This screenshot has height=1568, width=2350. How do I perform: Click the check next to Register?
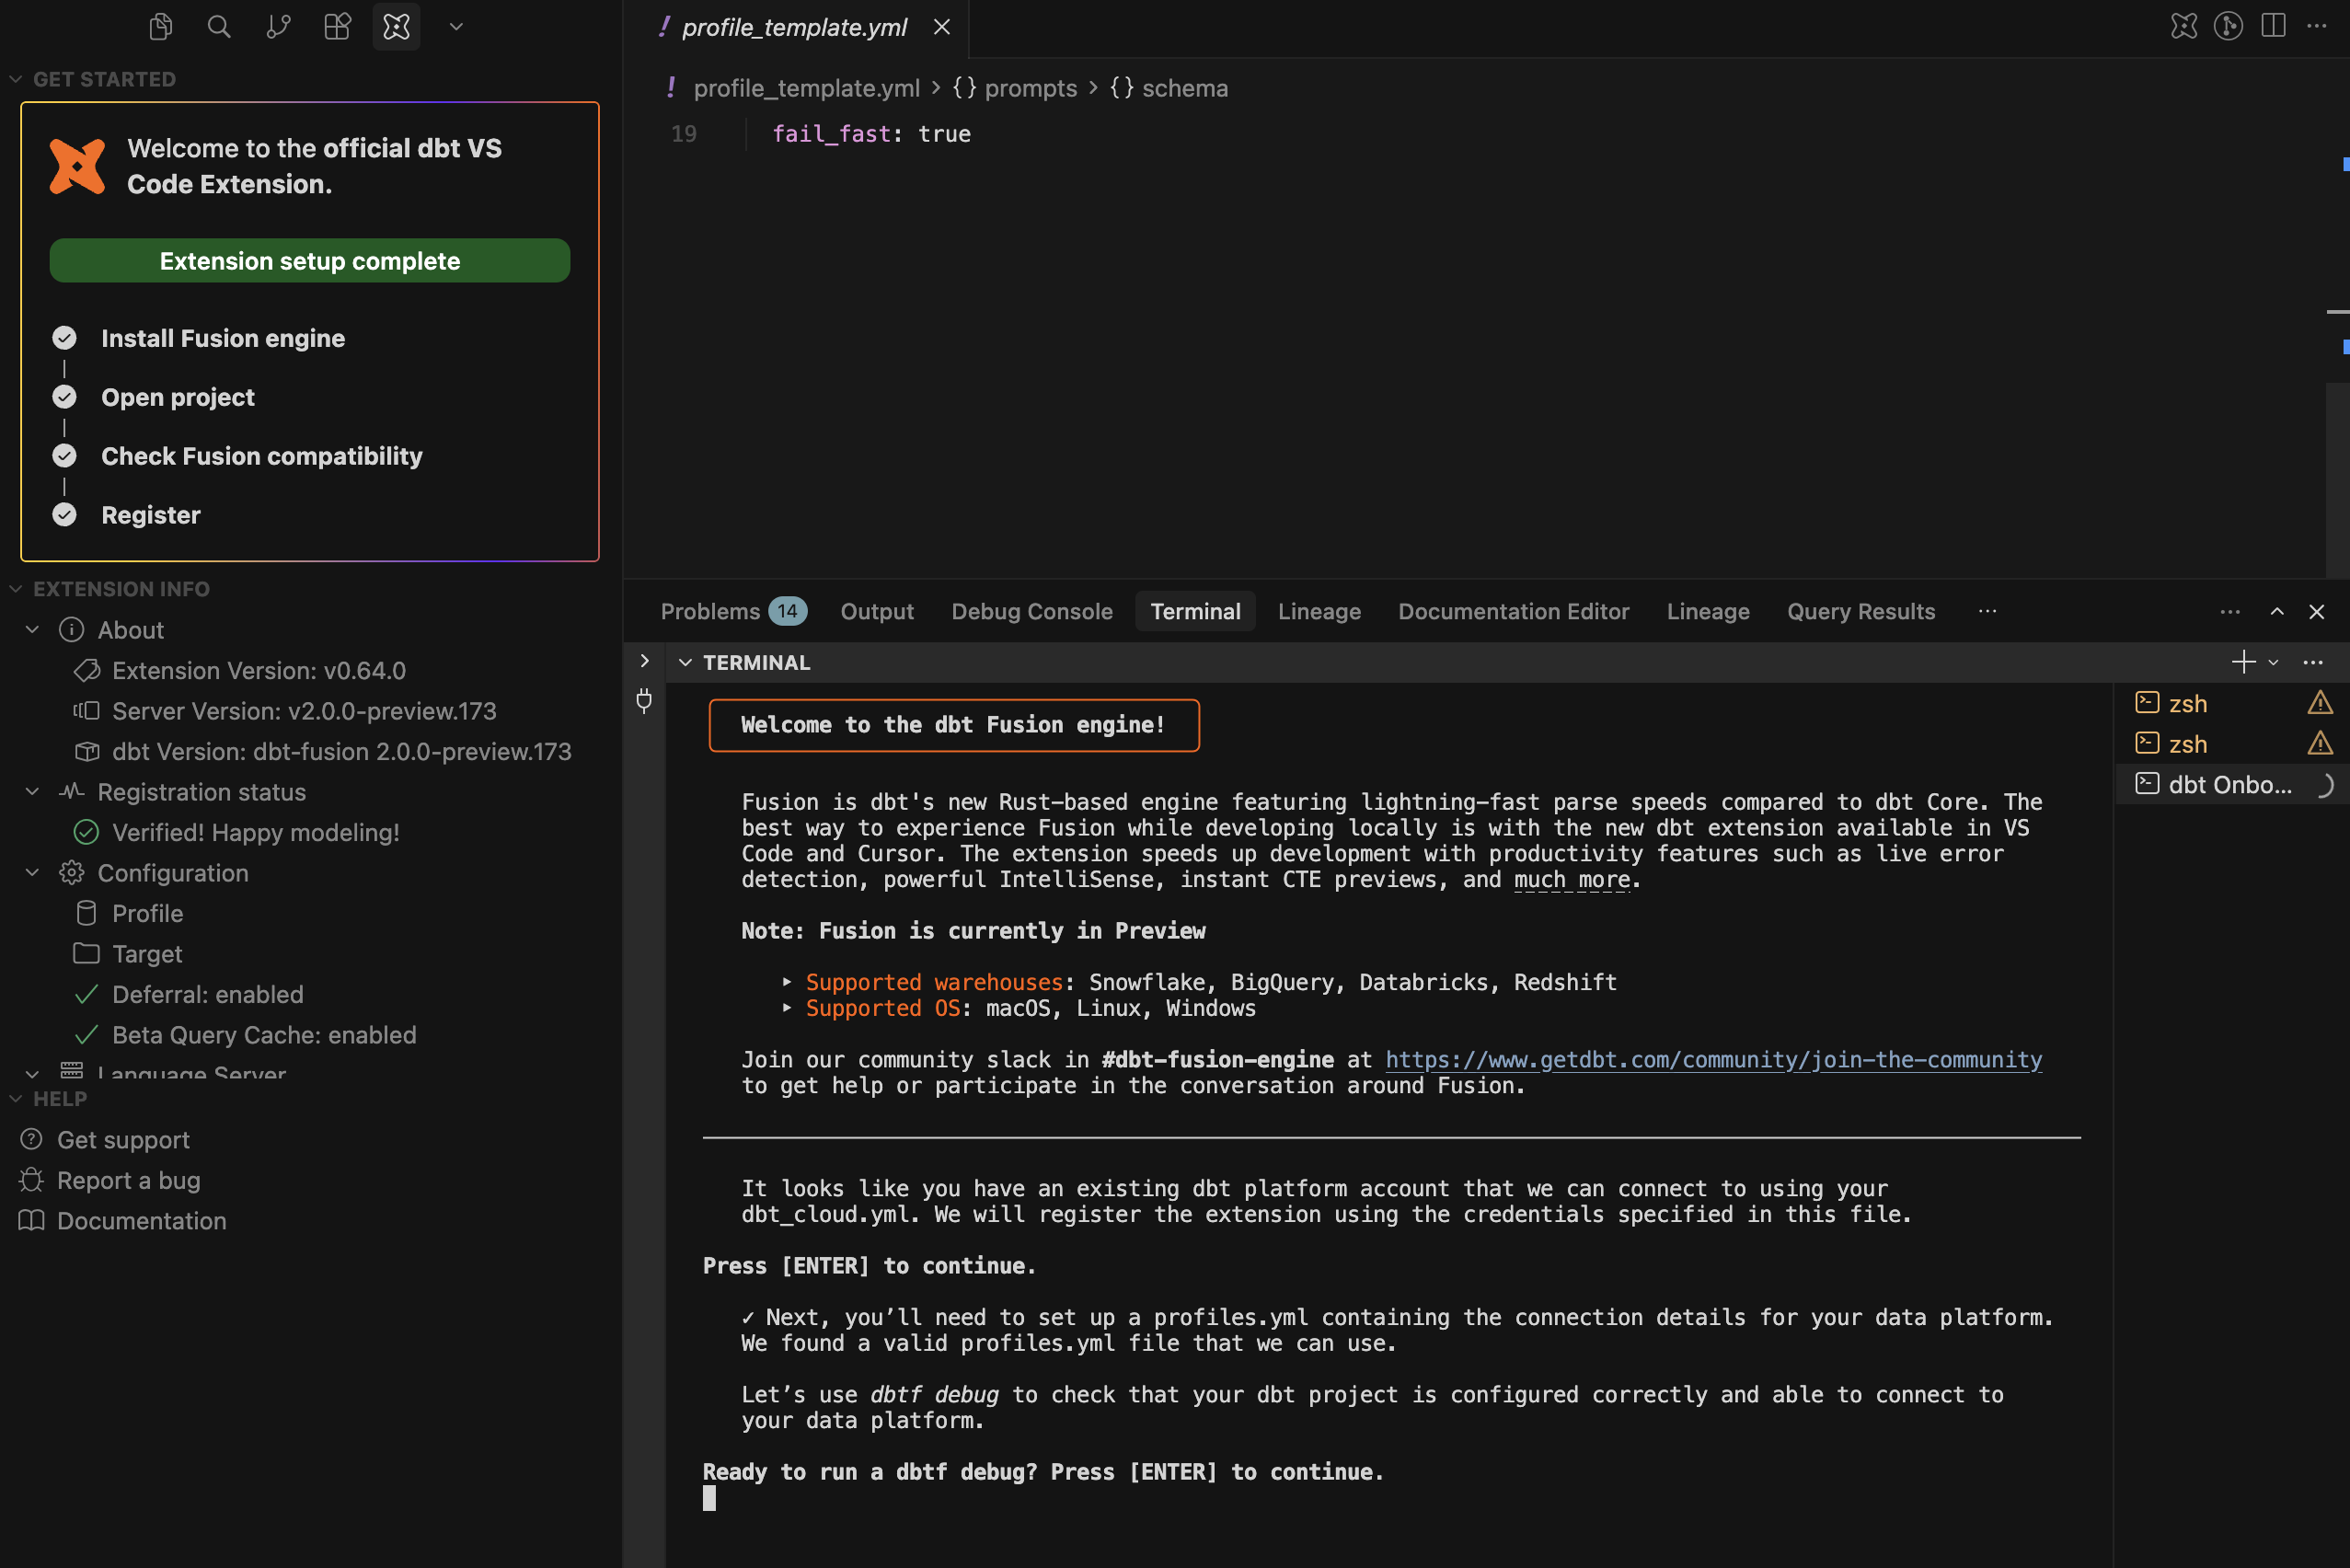pos(65,515)
